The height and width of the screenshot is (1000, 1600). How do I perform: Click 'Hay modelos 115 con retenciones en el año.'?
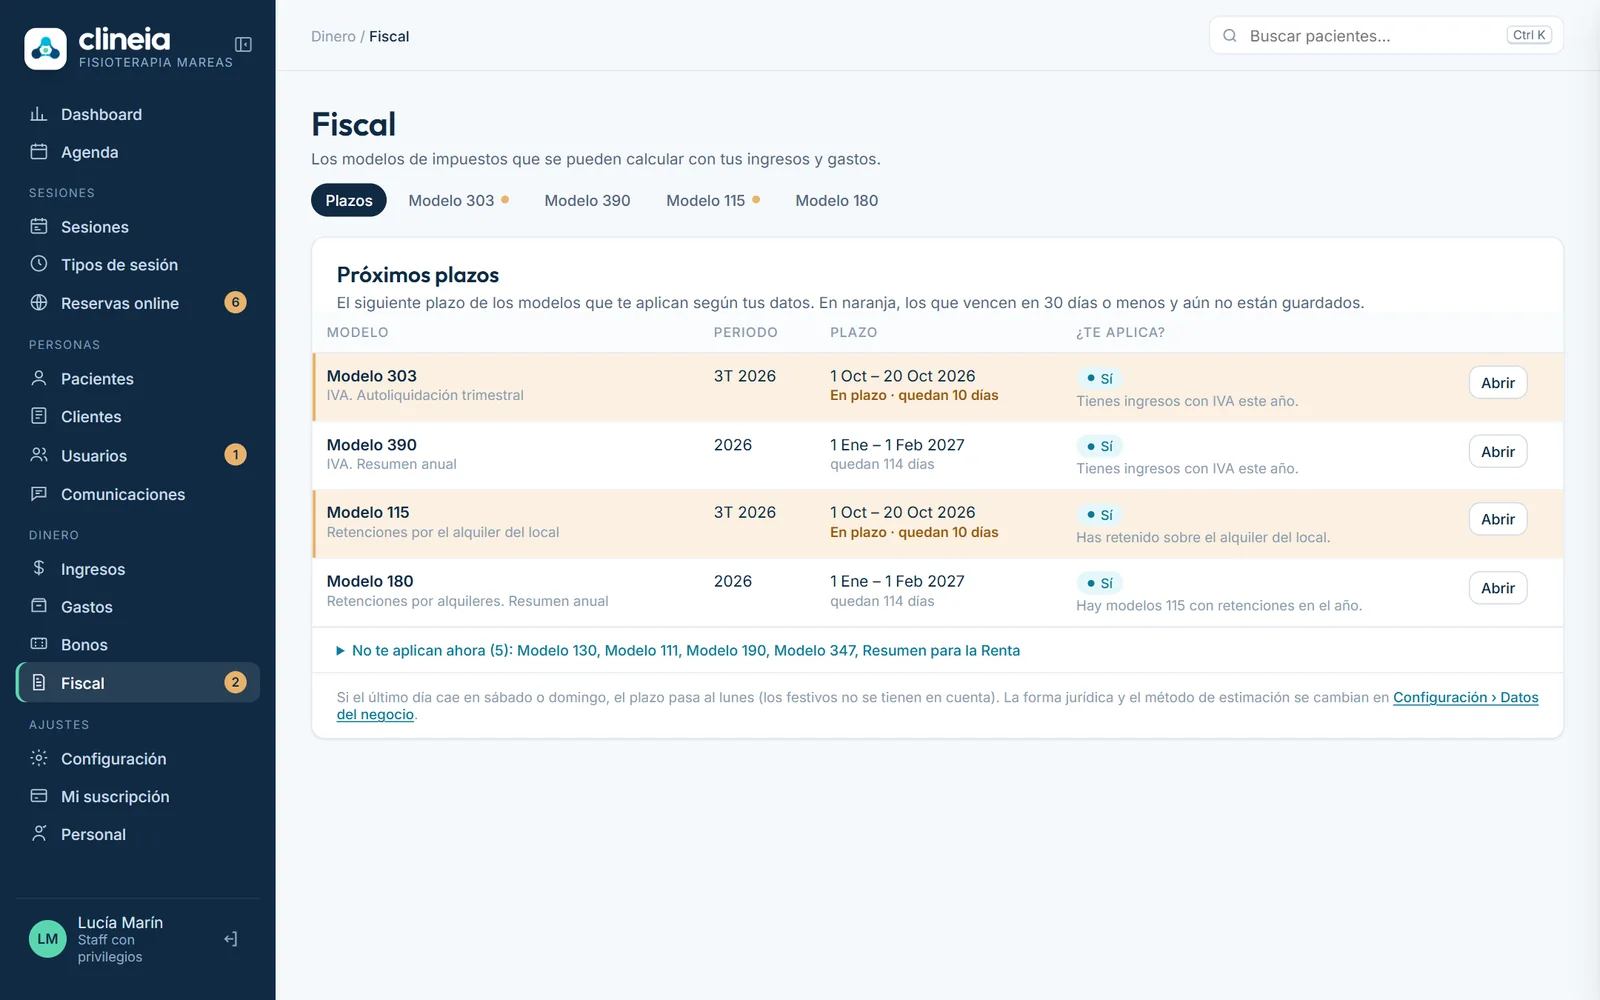[x=1219, y=605]
